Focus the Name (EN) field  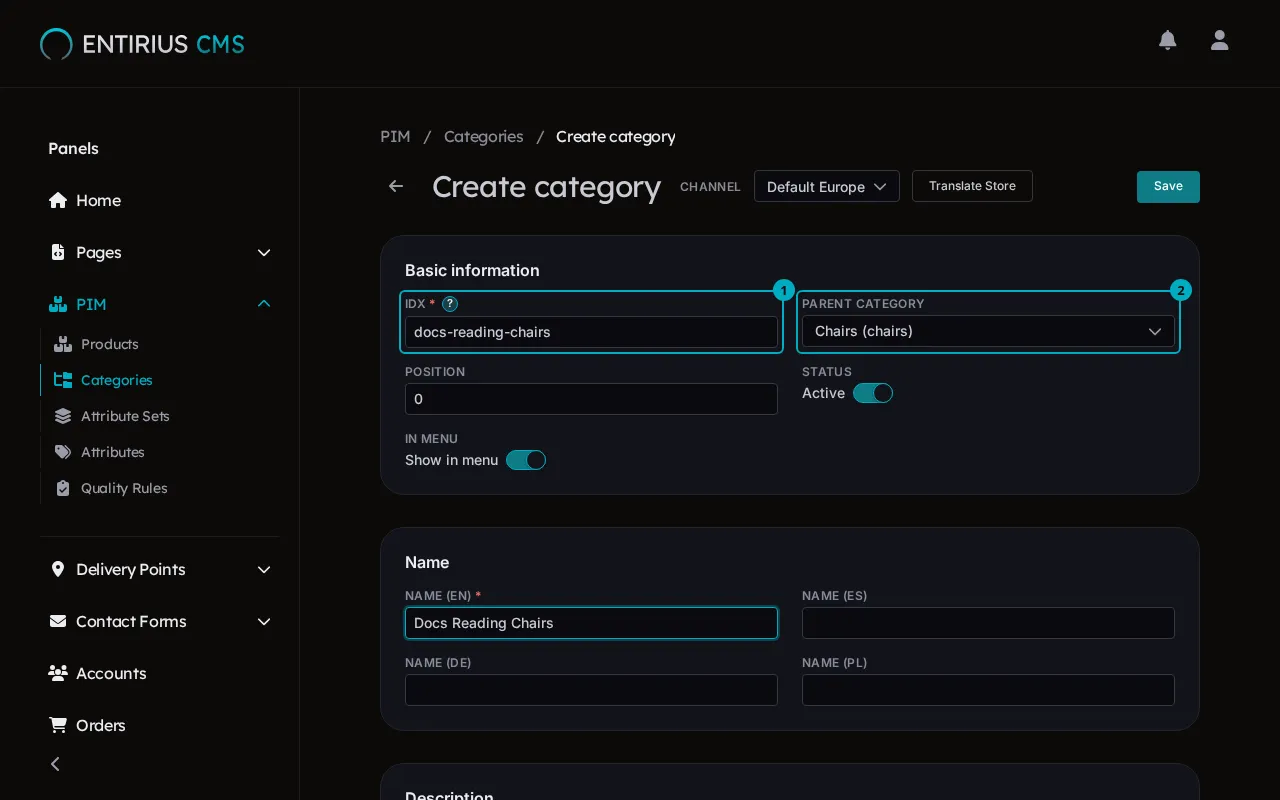(591, 623)
